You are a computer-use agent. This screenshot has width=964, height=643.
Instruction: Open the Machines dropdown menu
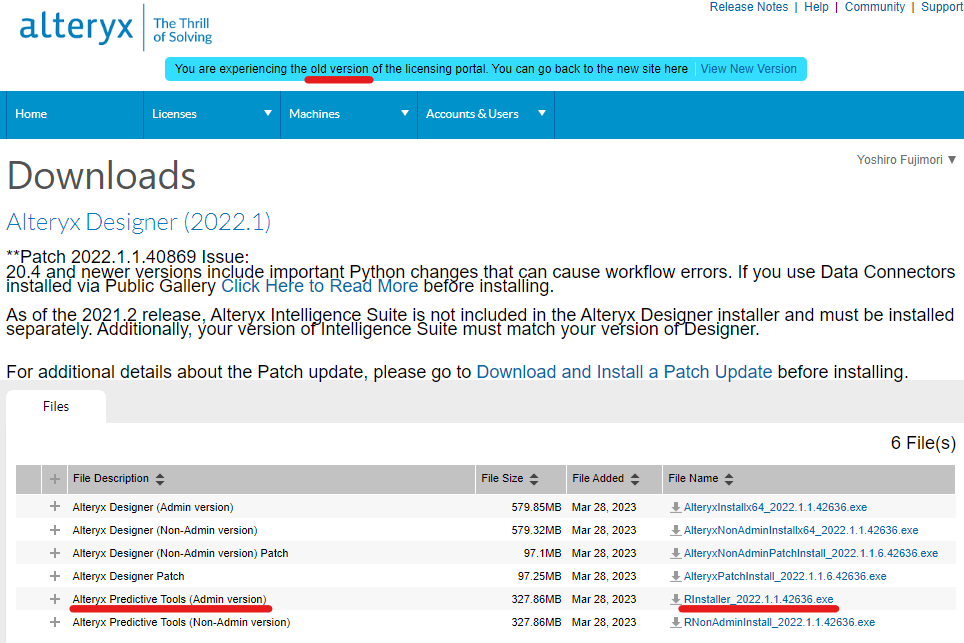point(349,114)
